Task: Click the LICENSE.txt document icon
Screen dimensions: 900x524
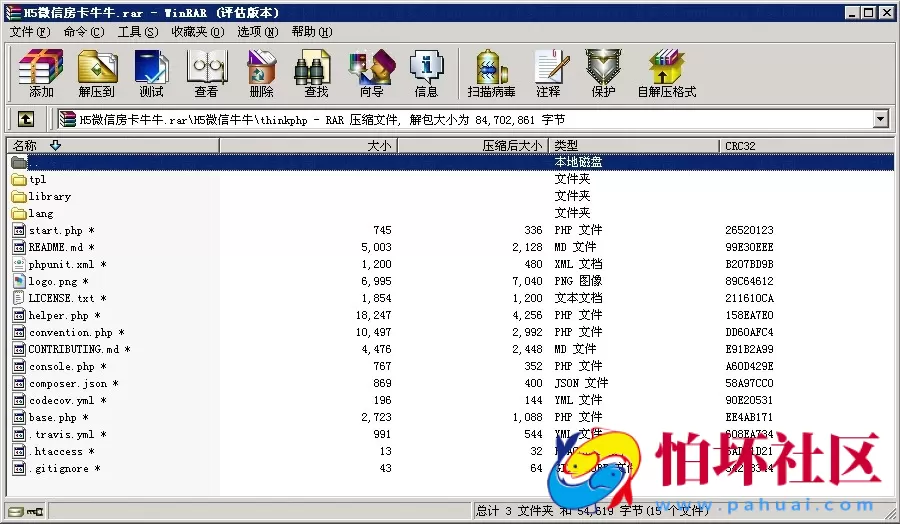Action: (x=19, y=298)
